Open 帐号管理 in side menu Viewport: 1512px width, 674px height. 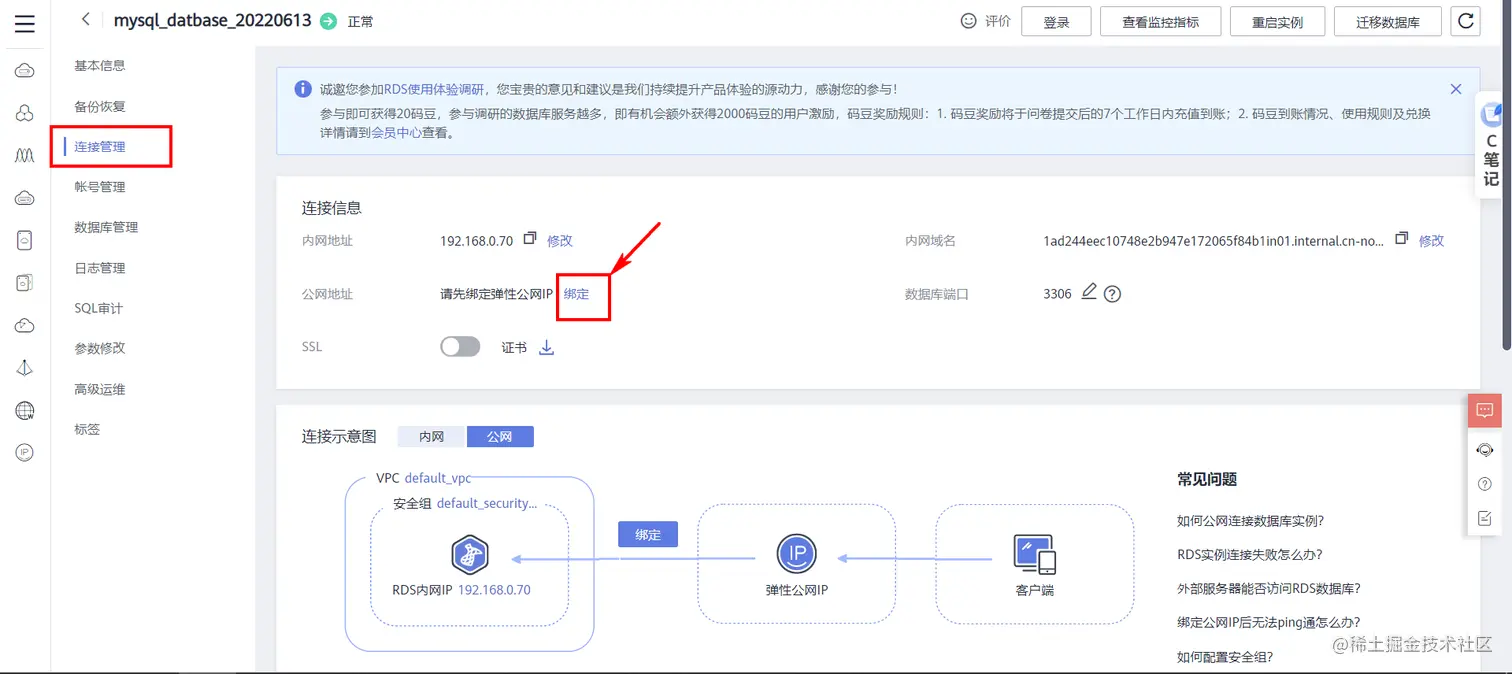point(100,187)
